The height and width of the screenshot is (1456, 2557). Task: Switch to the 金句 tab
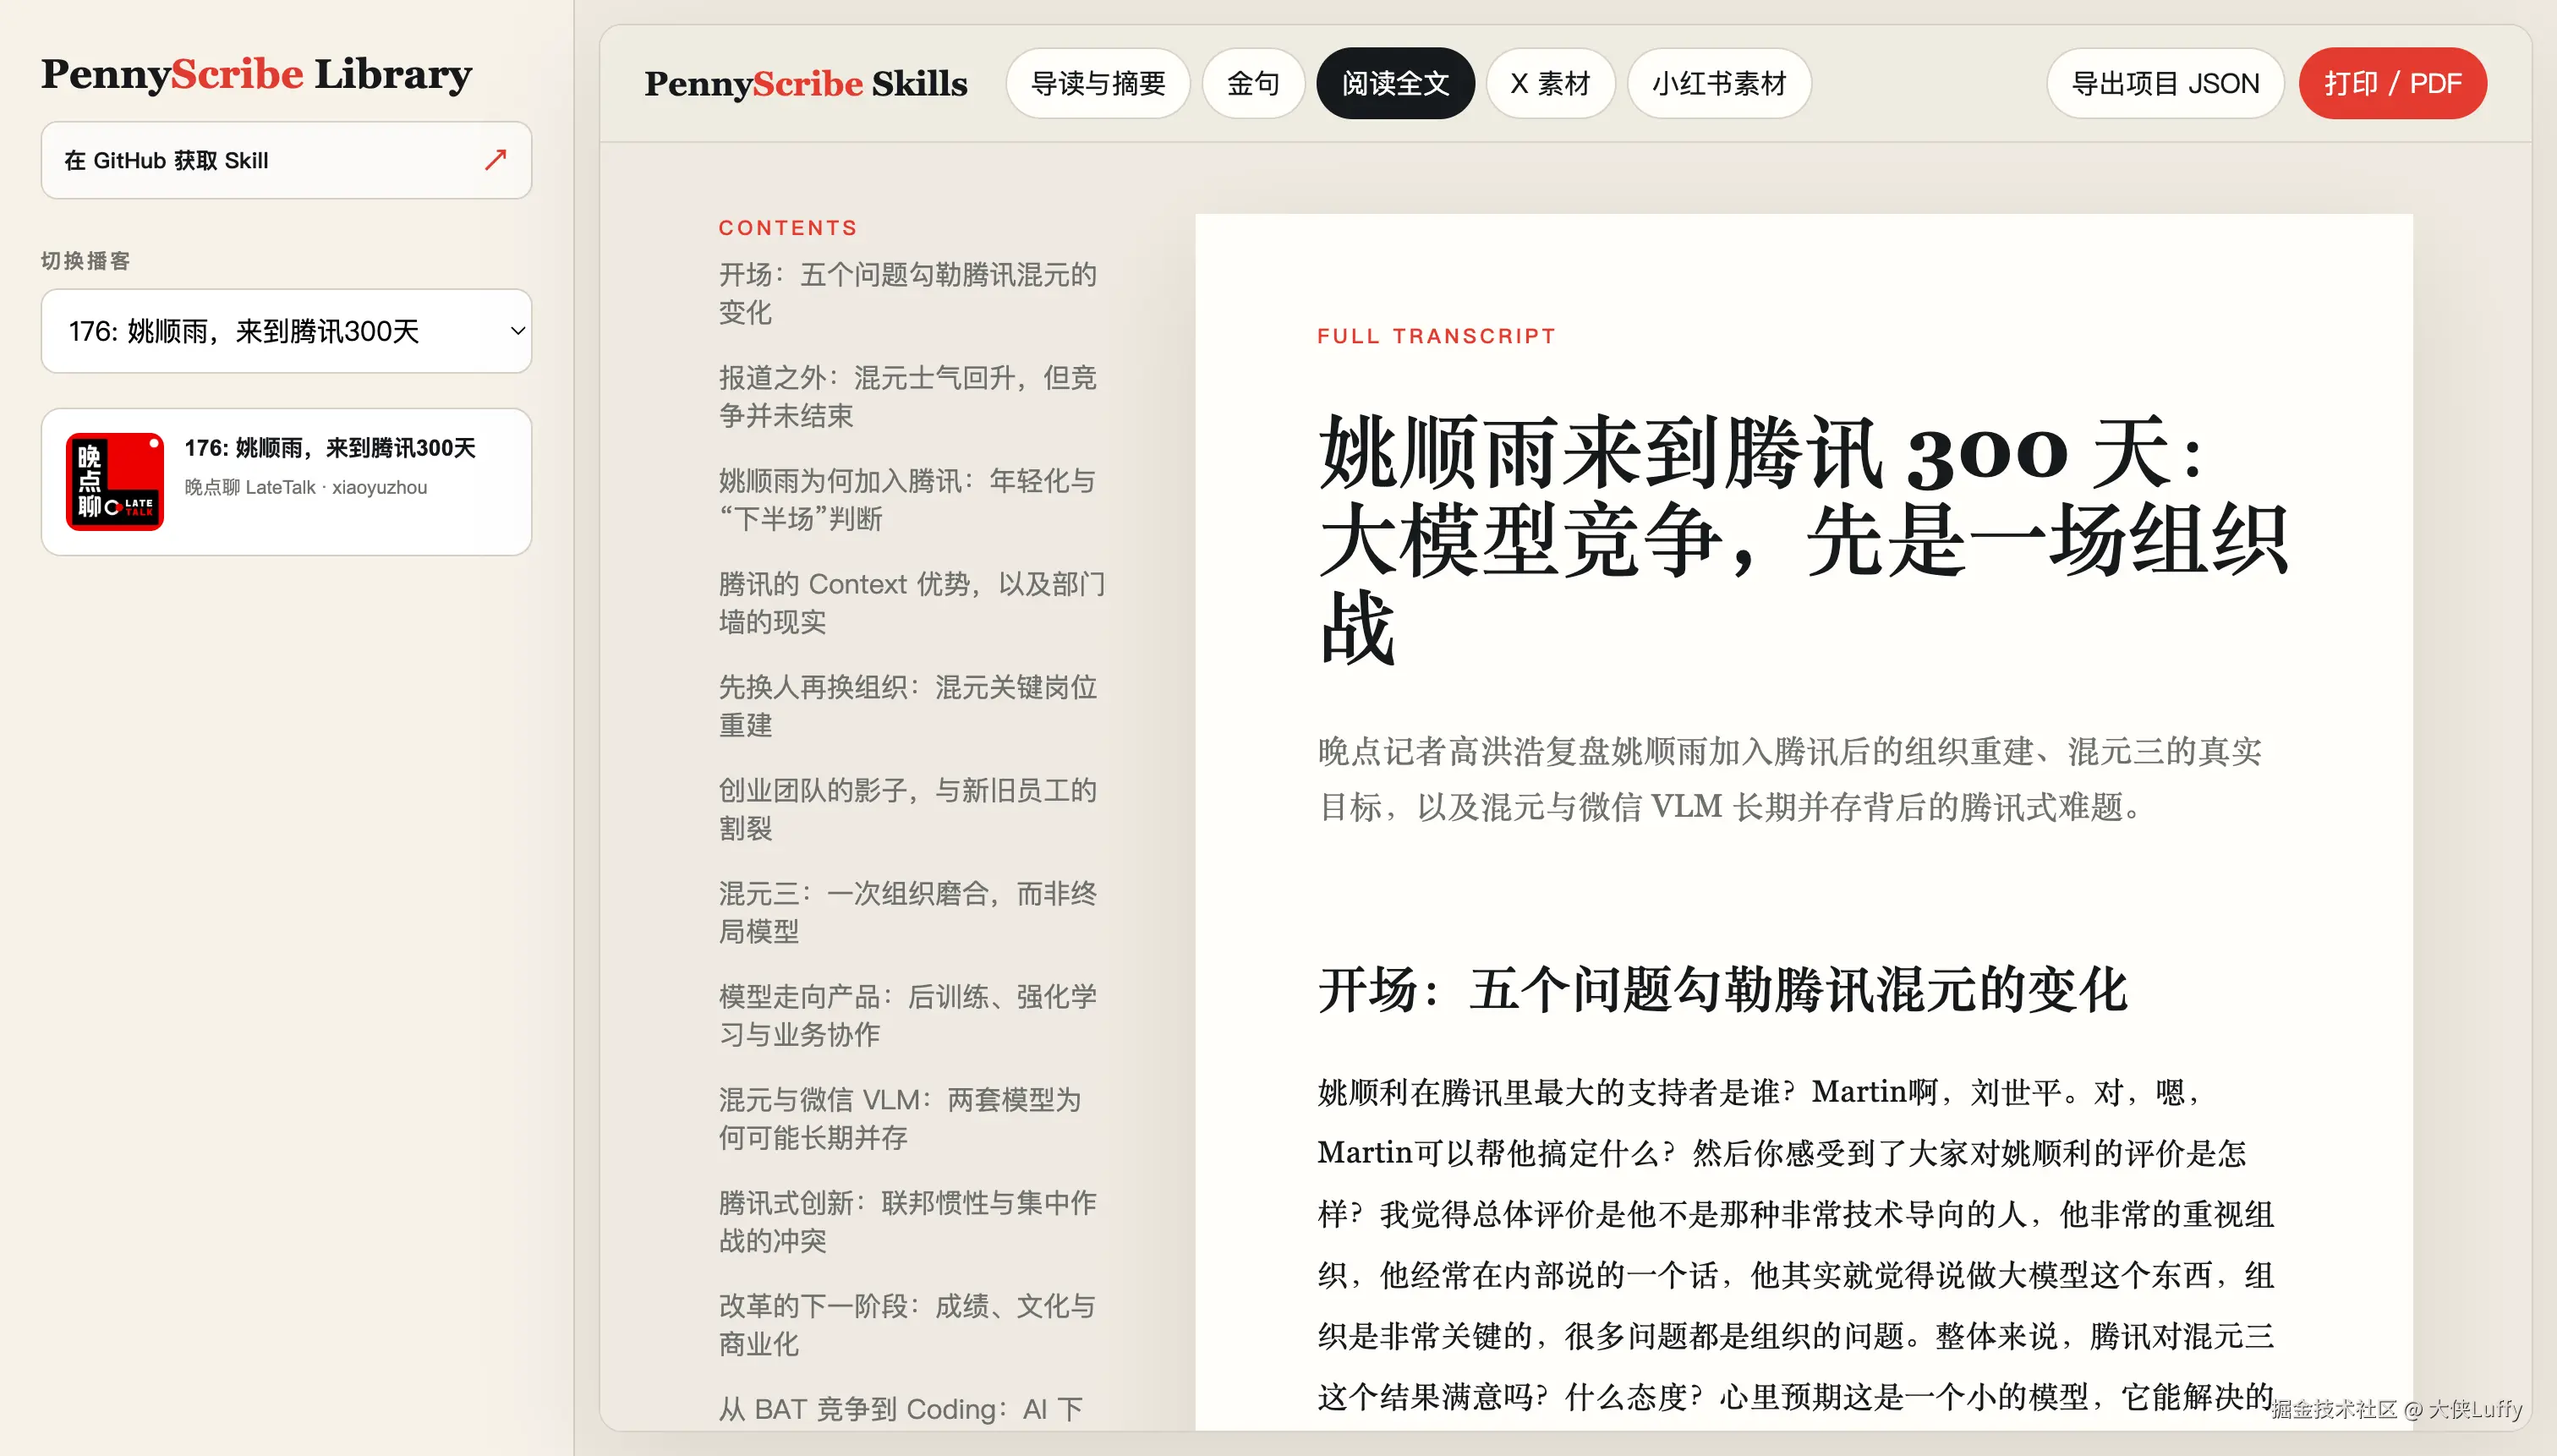[1253, 83]
